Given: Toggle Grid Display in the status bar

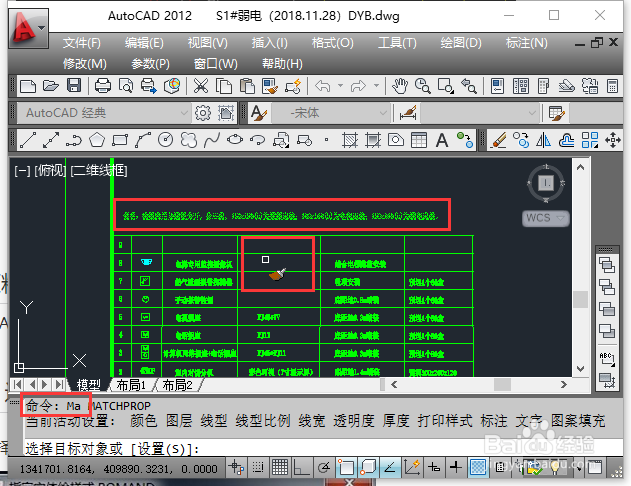Looking at the screenshot, I should (x=280, y=467).
